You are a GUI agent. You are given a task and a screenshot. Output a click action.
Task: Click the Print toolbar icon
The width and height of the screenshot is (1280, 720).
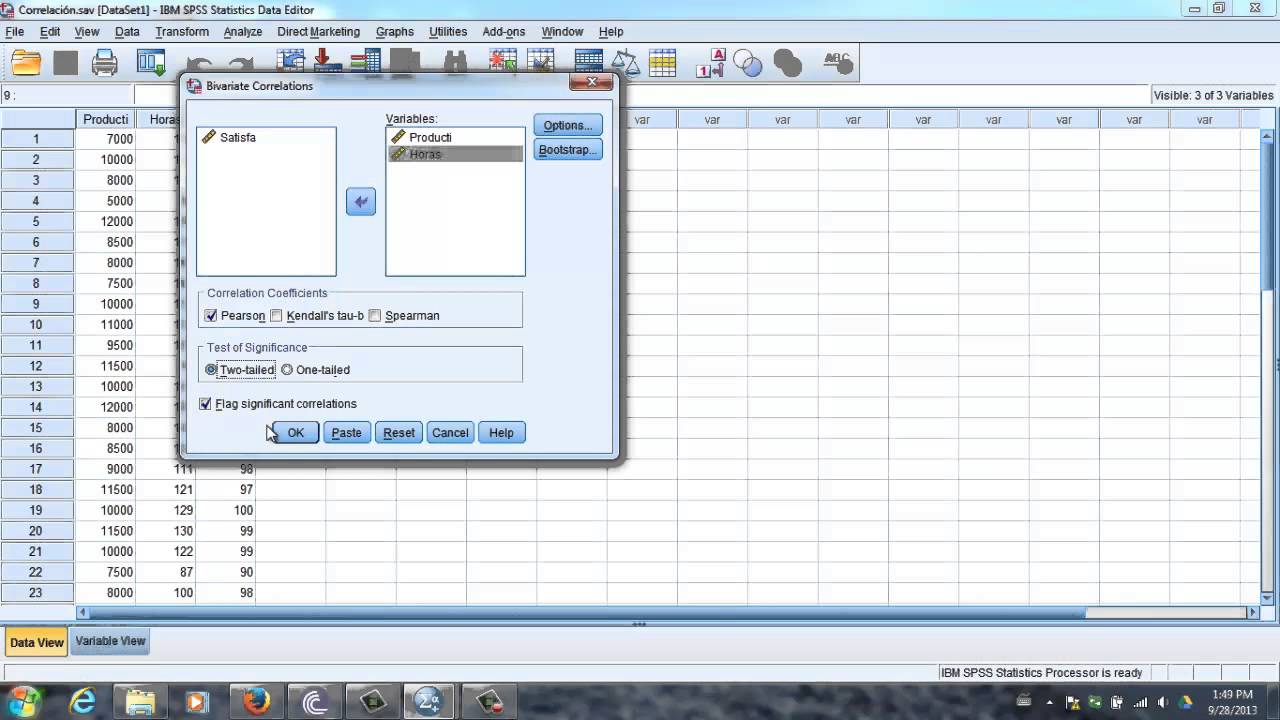pyautogui.click(x=105, y=63)
